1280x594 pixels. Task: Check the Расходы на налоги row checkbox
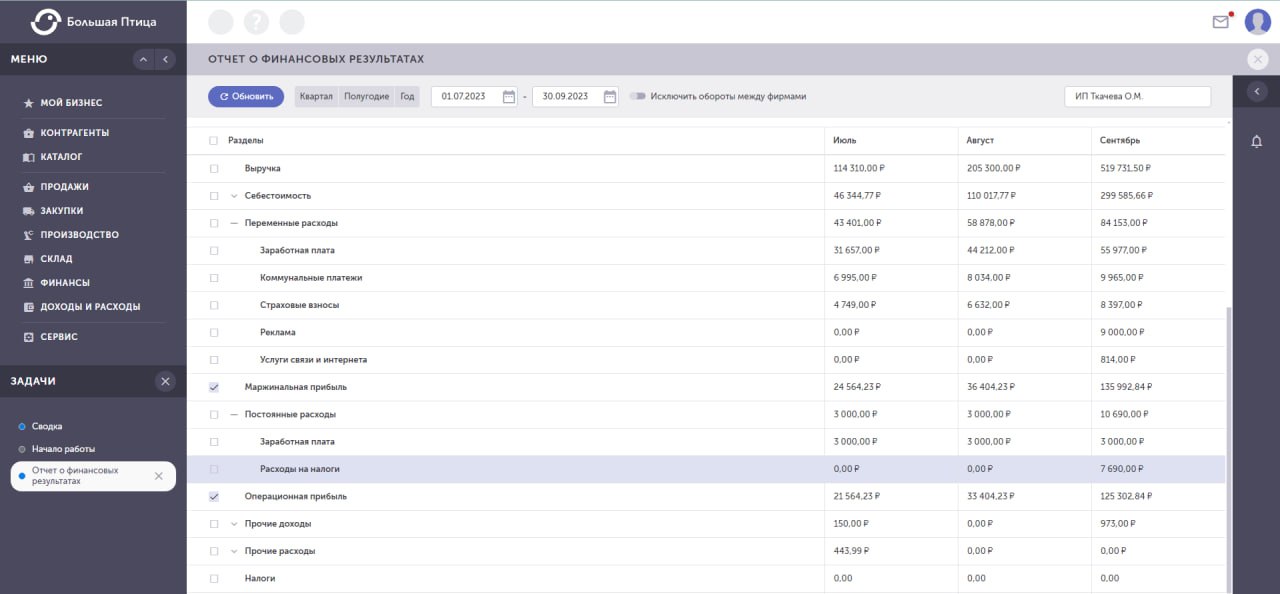tap(213, 469)
